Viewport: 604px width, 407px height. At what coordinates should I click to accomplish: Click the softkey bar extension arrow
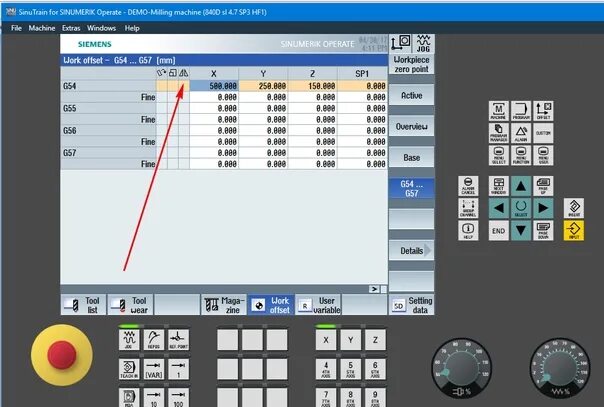pos(374,289)
